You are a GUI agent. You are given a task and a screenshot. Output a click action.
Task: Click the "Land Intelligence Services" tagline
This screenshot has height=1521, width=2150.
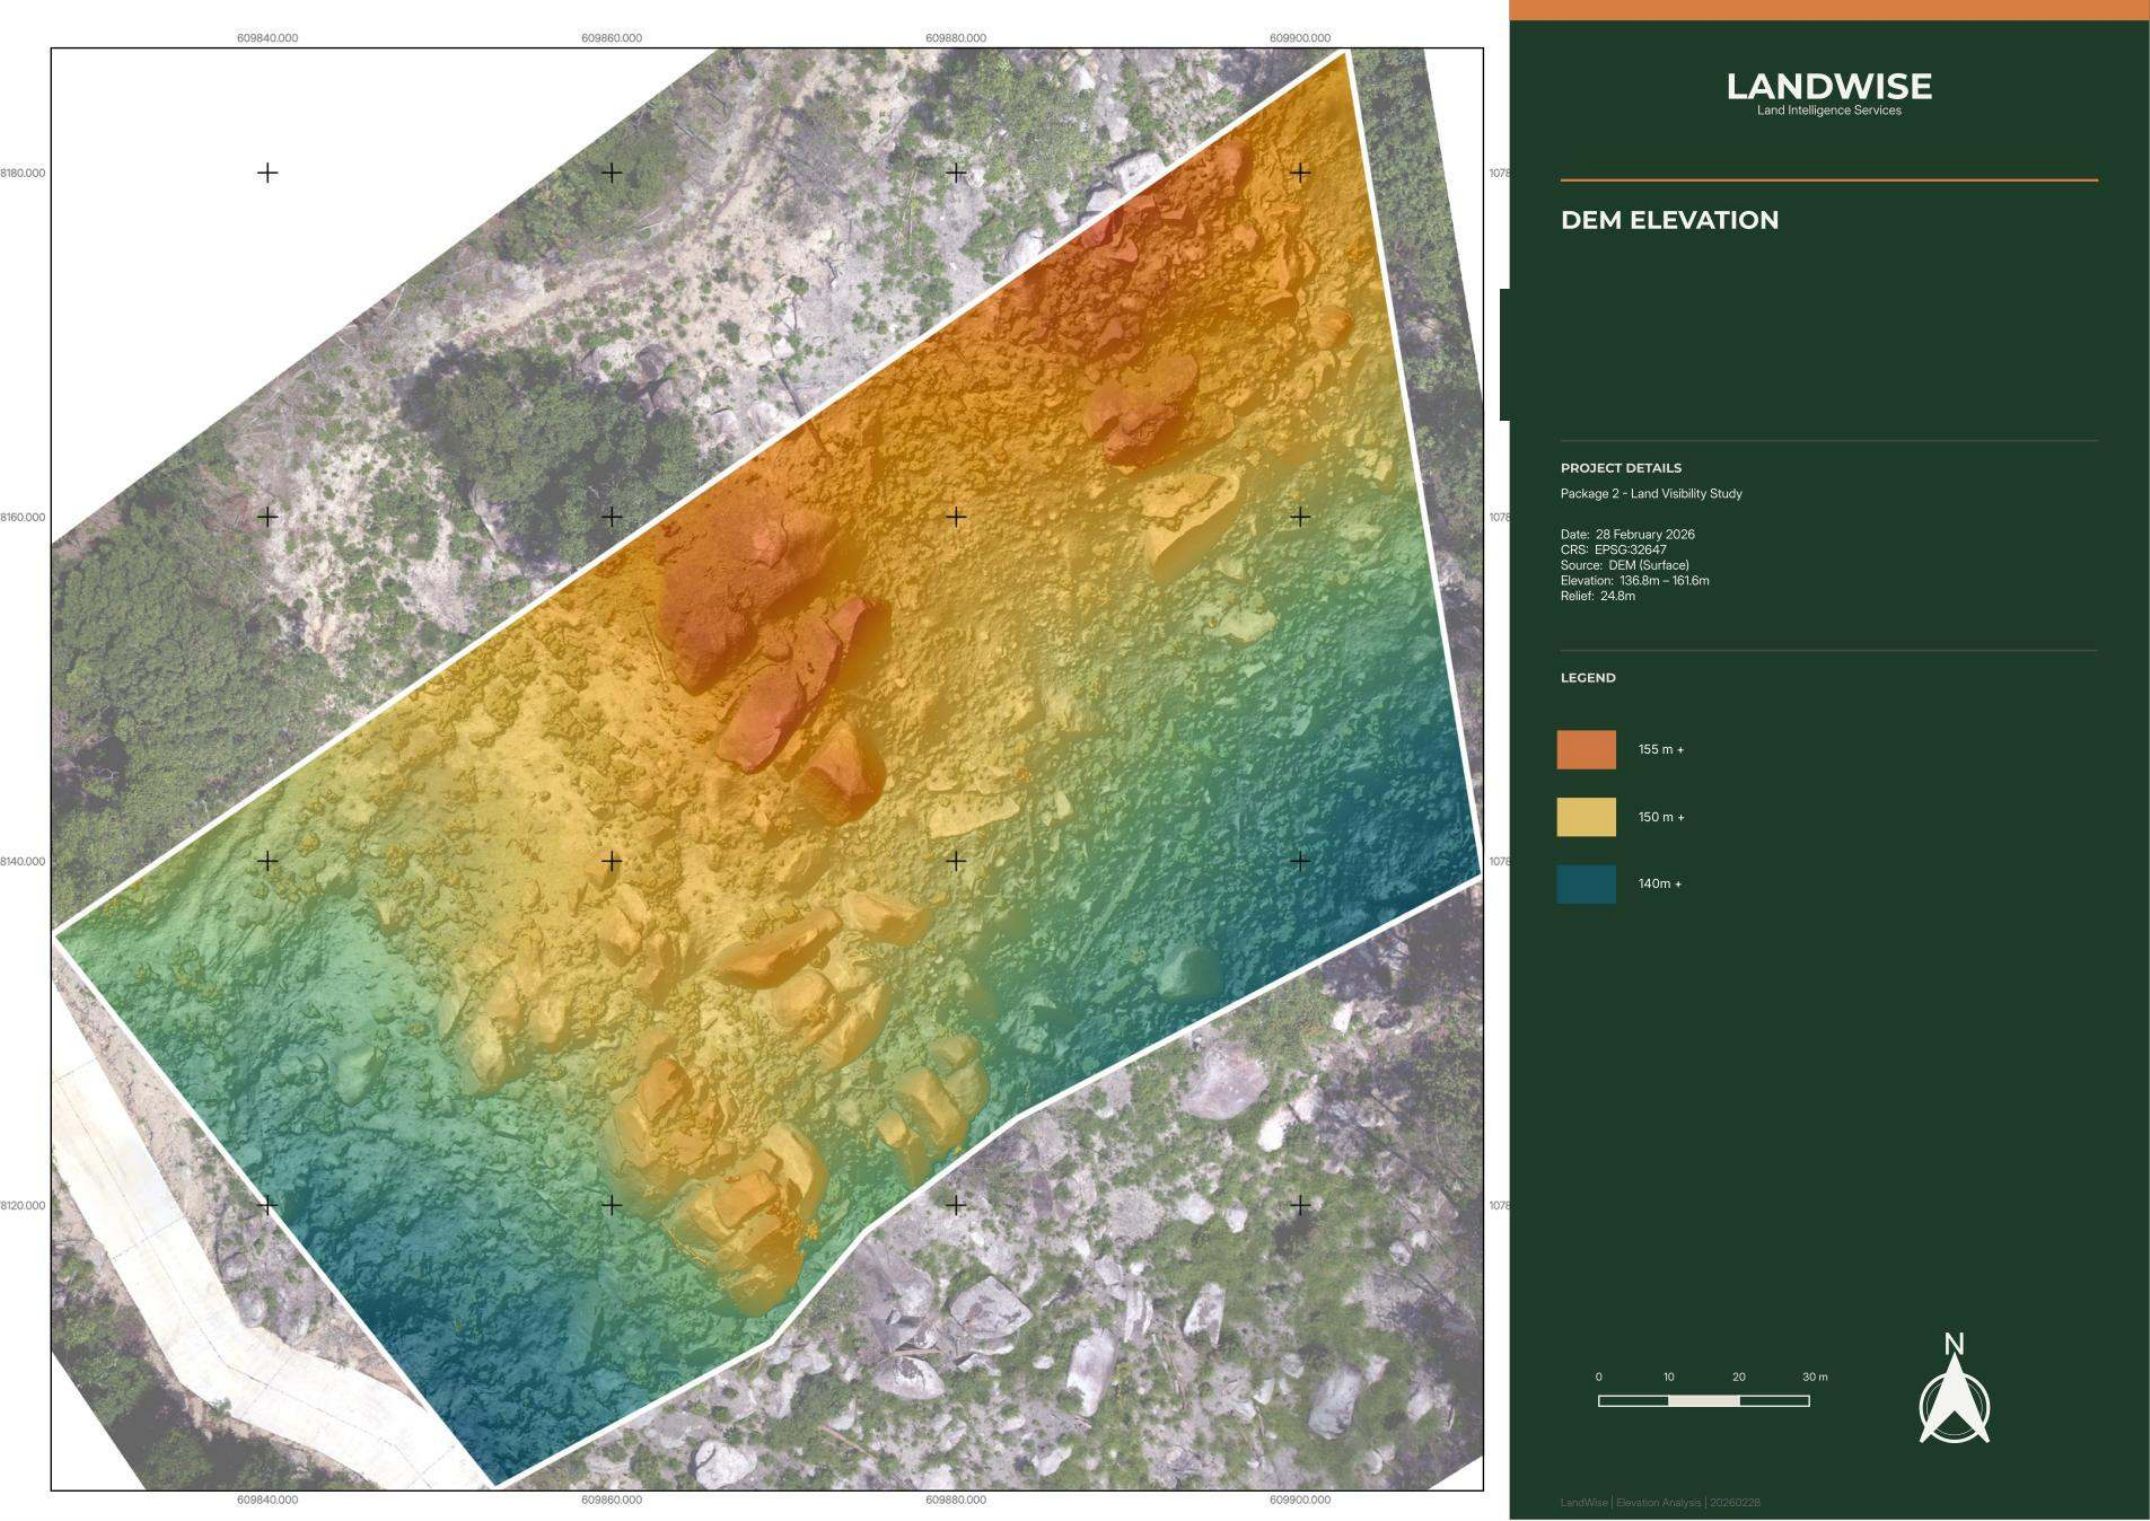click(1829, 111)
